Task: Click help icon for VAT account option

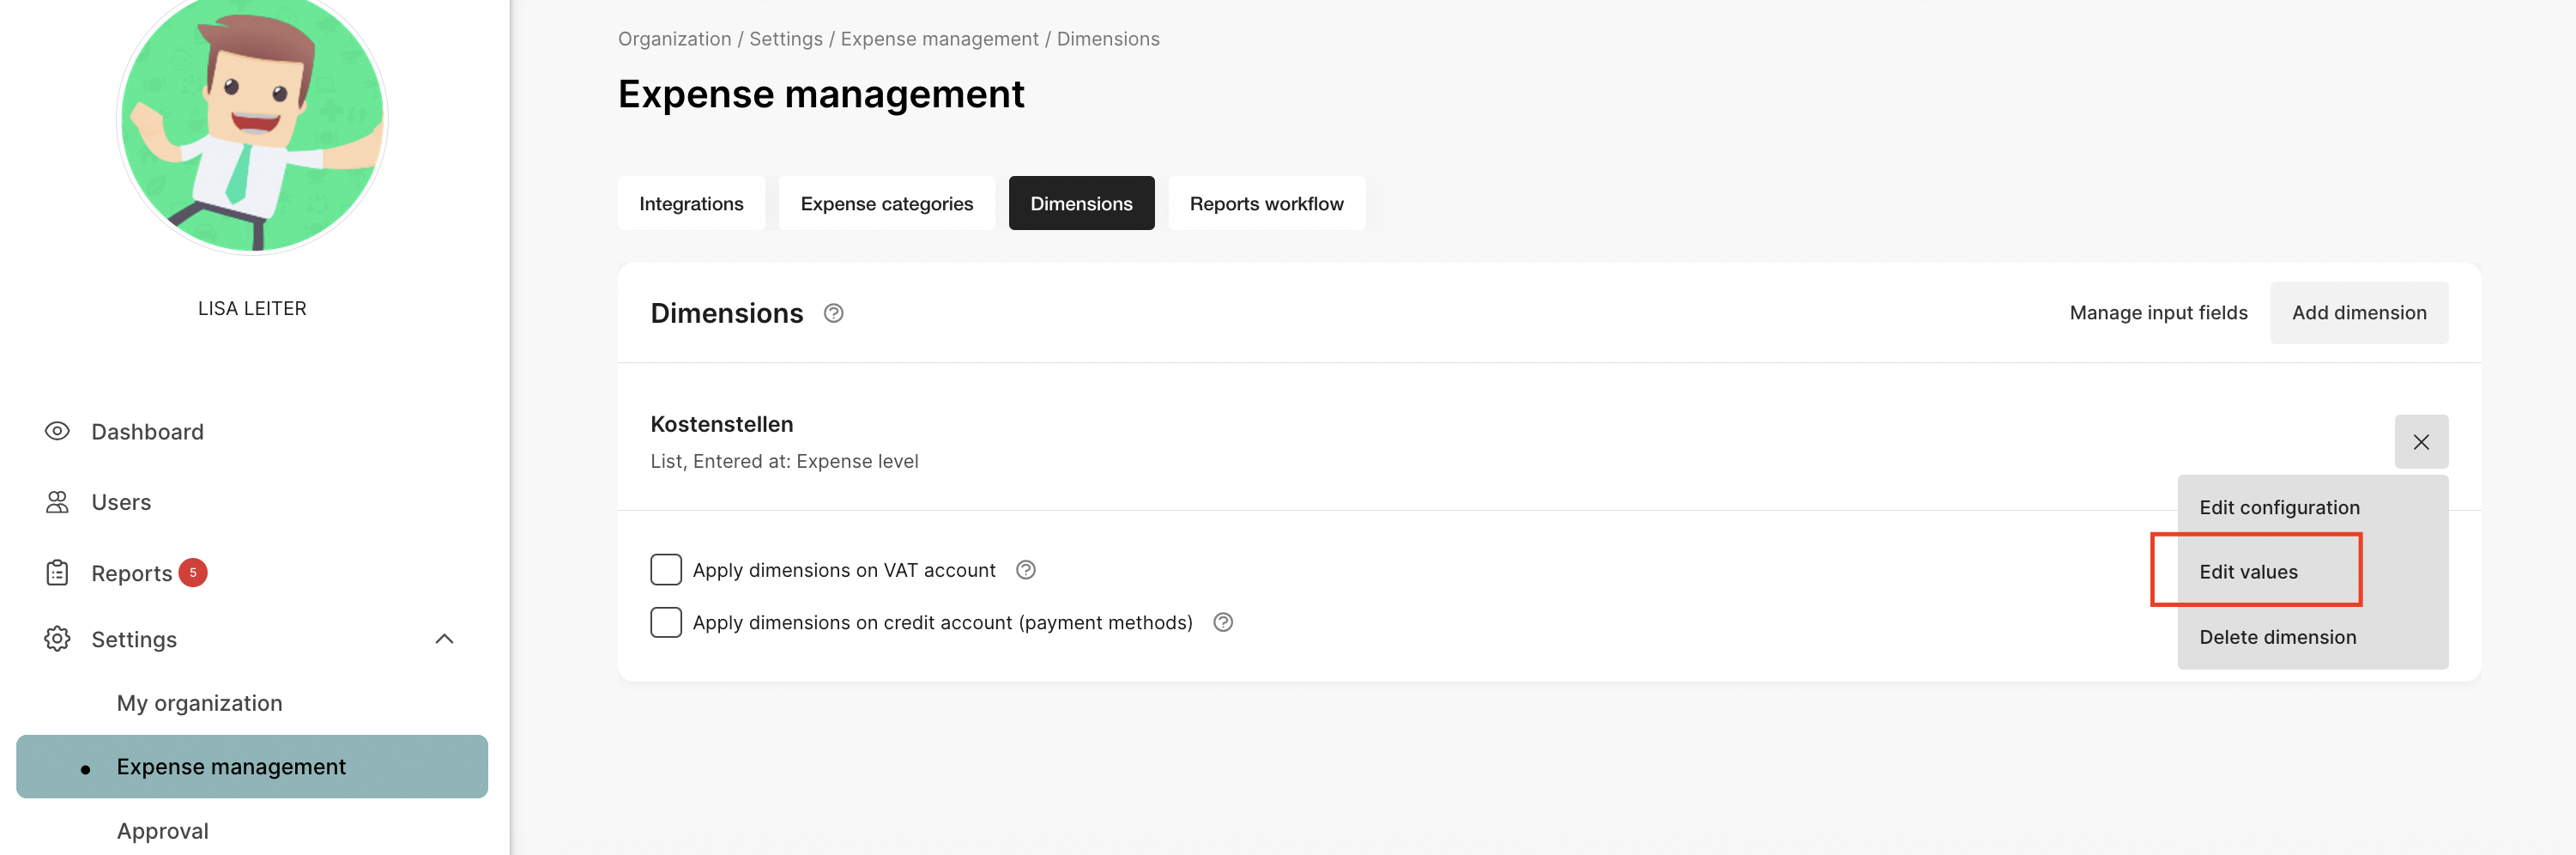Action: click(x=1025, y=570)
